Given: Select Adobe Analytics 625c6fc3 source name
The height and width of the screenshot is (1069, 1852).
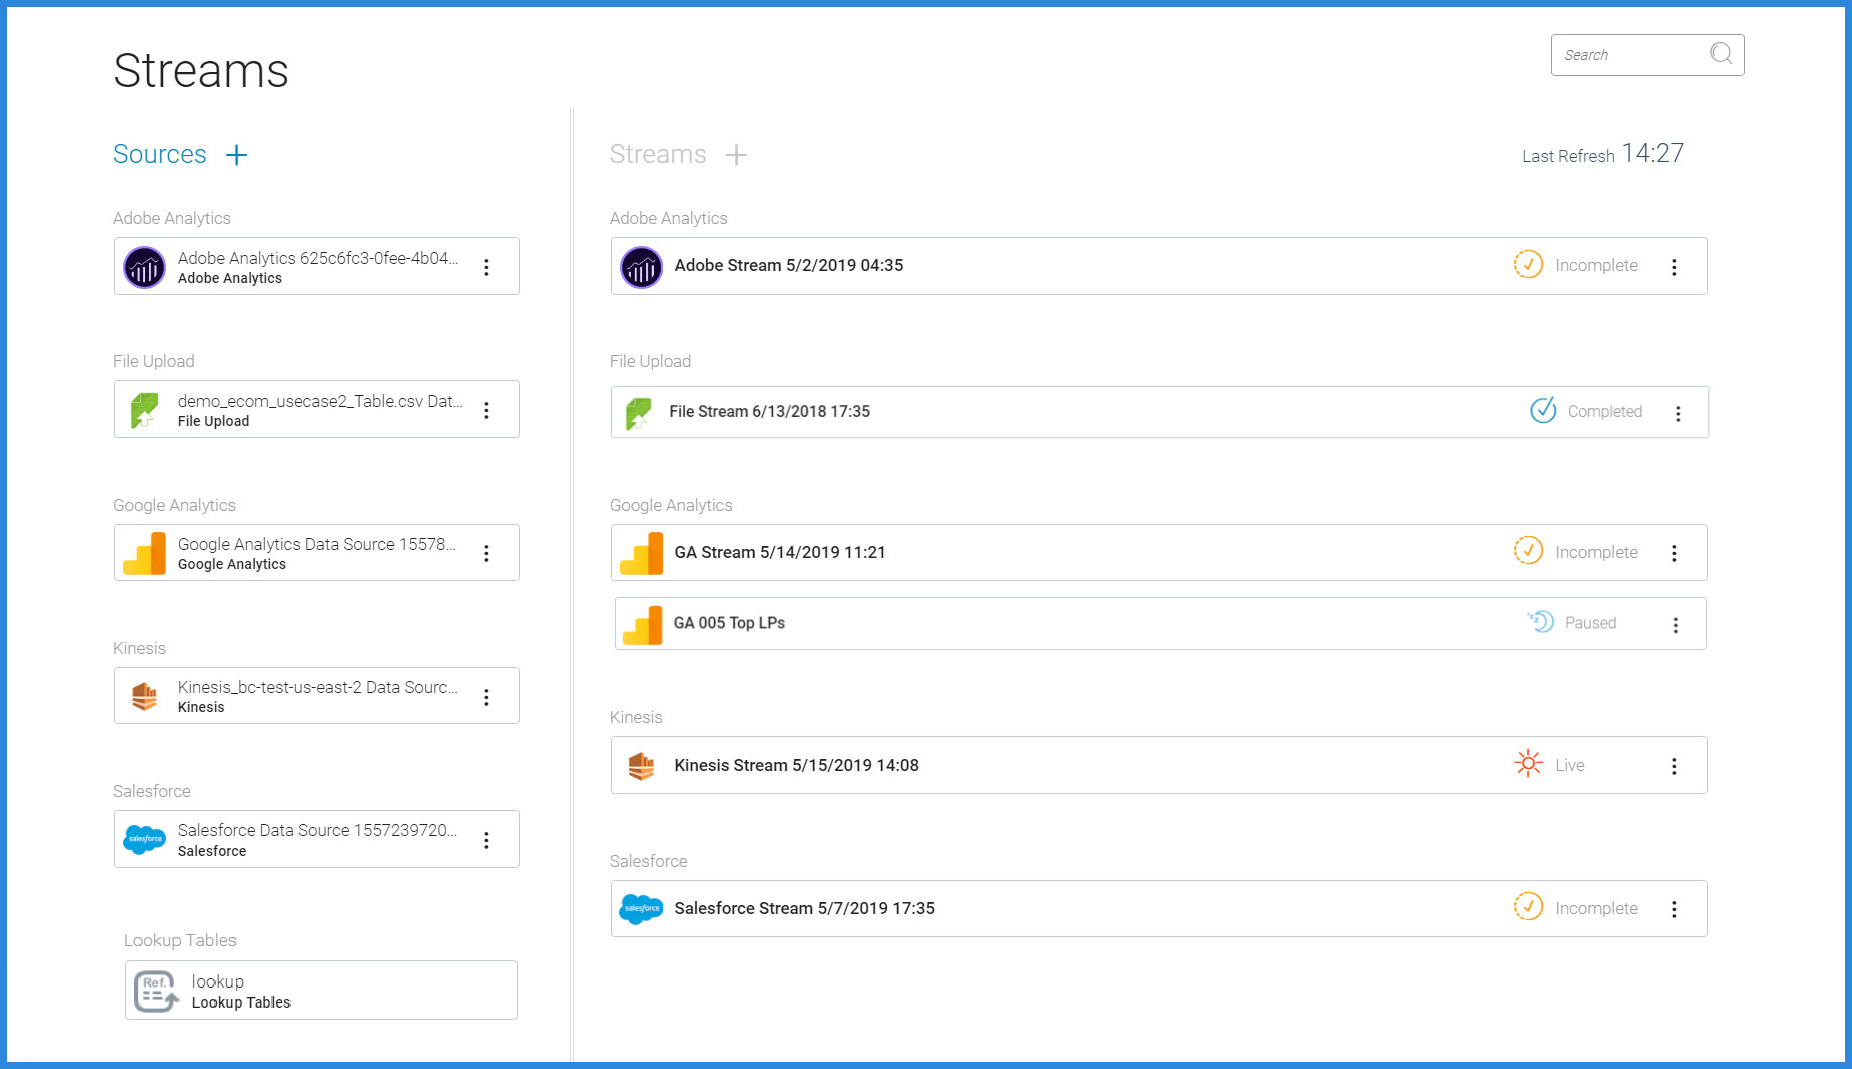Looking at the screenshot, I should click(318, 258).
